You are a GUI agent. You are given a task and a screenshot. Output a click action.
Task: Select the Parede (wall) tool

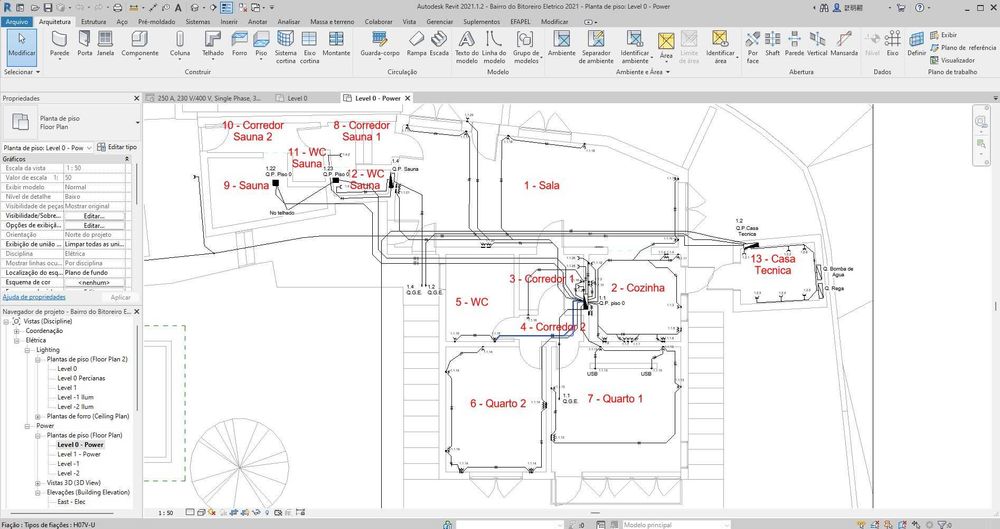(59, 43)
